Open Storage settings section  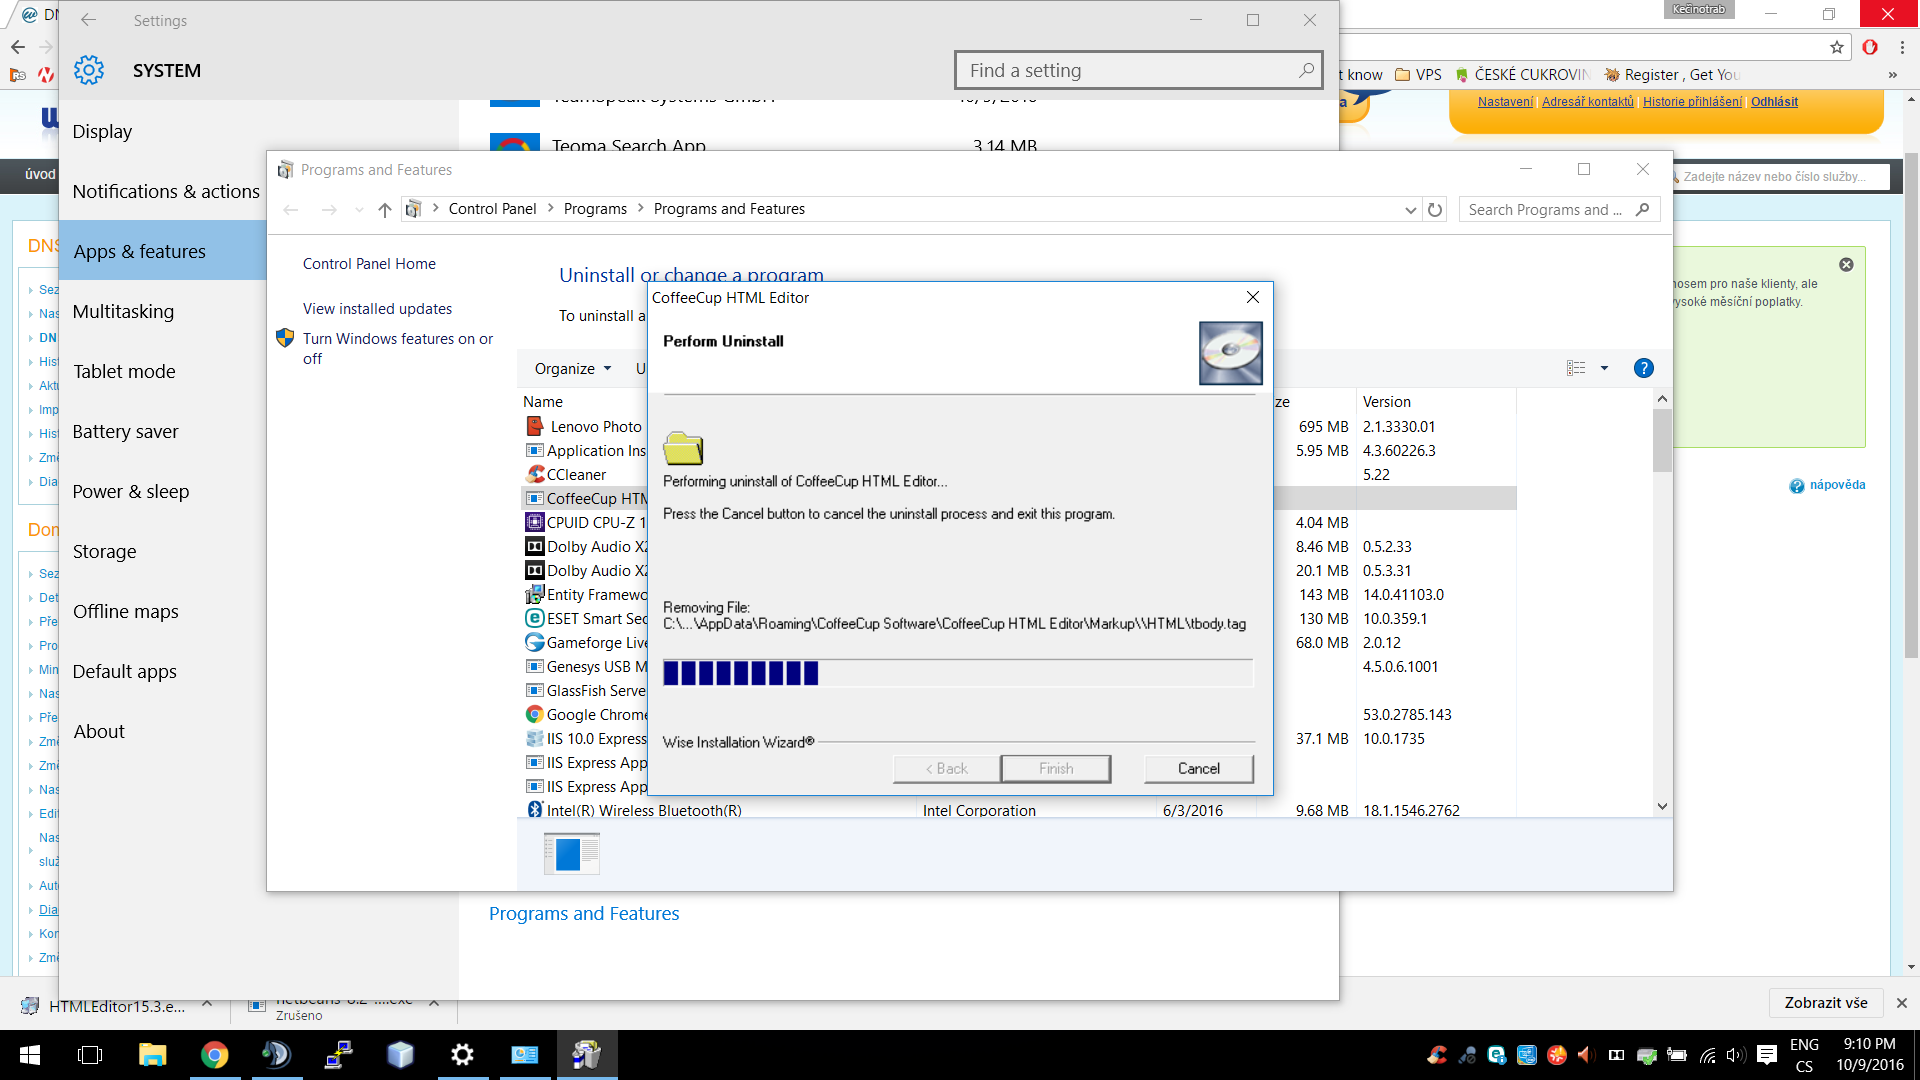click(104, 552)
